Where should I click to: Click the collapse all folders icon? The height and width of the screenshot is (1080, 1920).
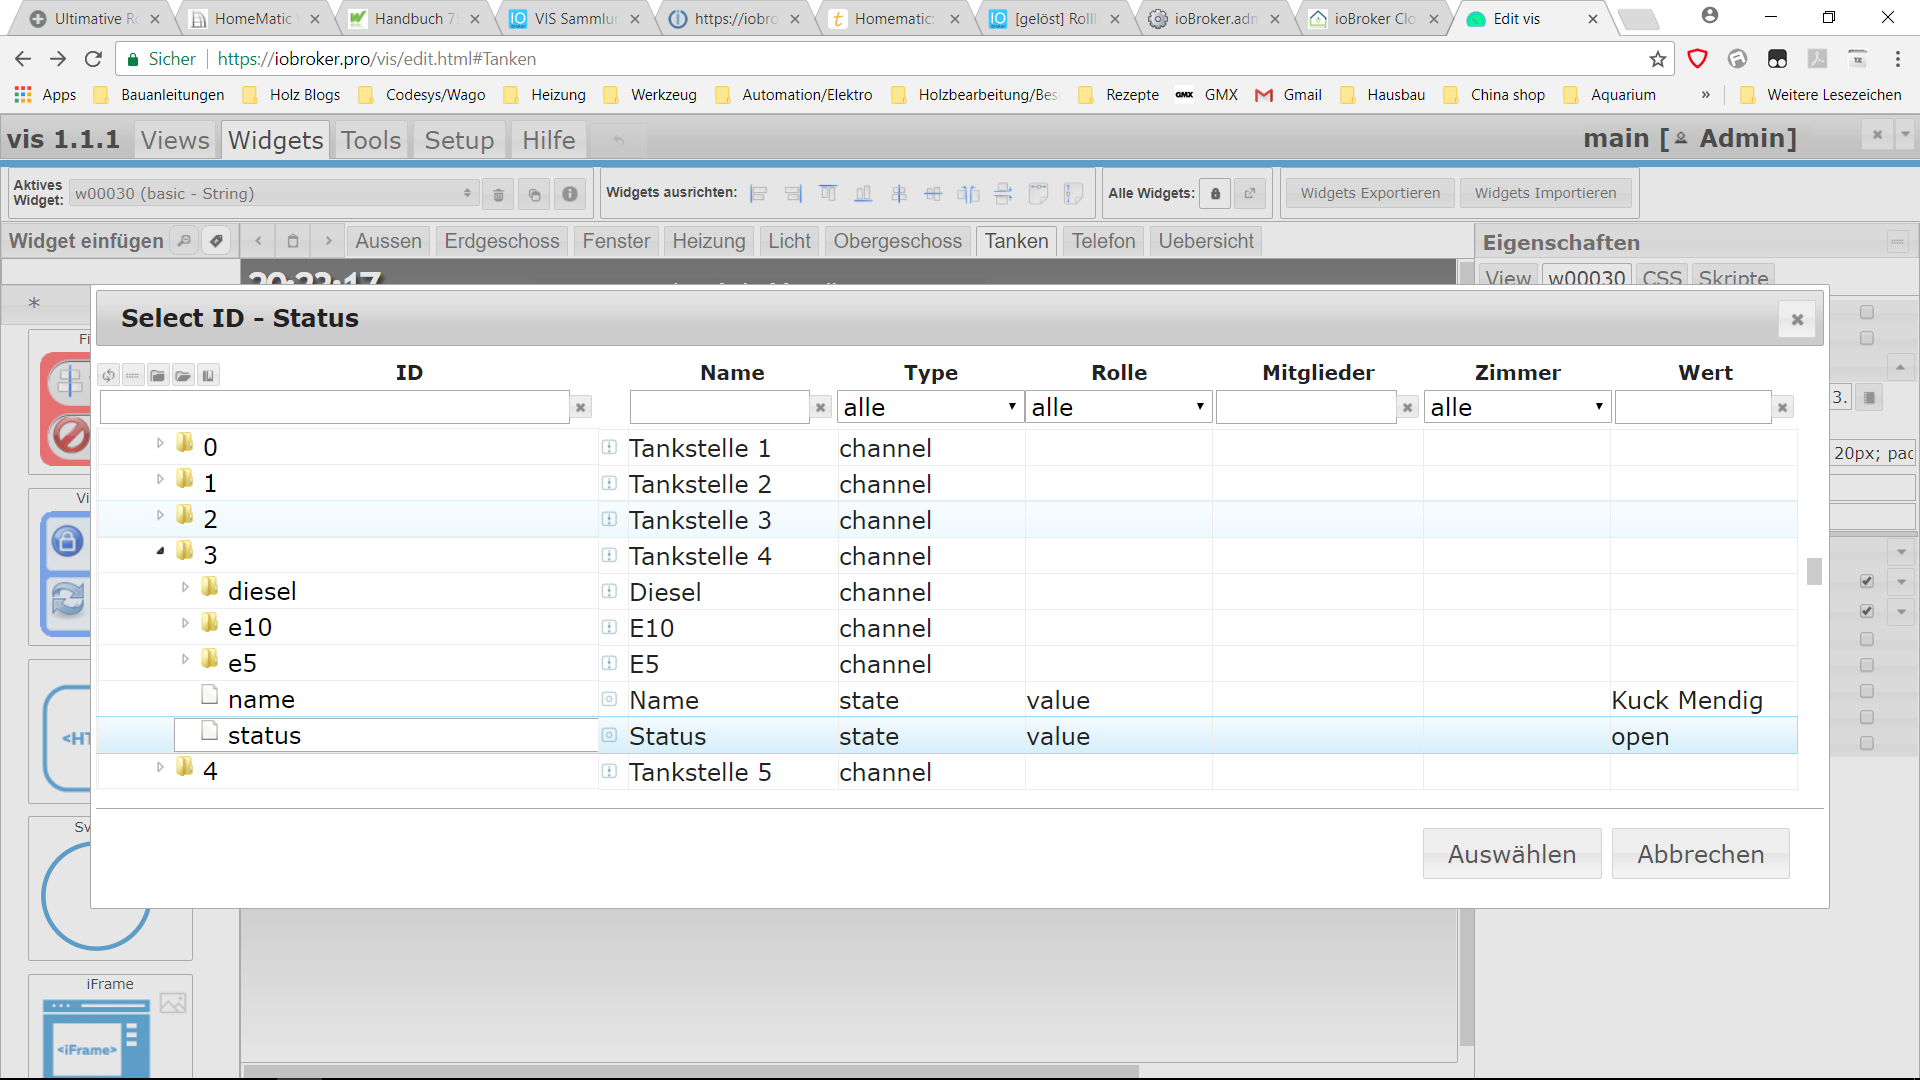pos(158,375)
